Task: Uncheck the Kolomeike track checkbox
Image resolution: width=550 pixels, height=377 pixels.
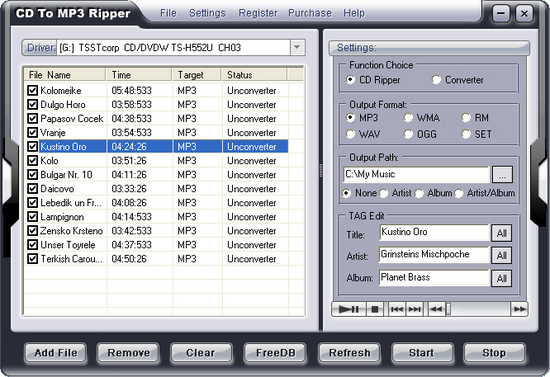Action: click(33, 90)
